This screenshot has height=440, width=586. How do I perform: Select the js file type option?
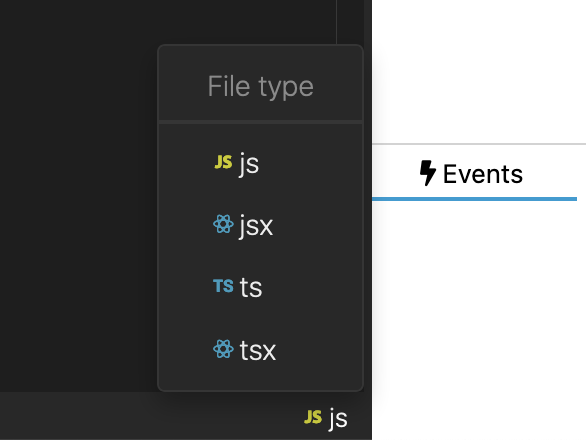pyautogui.click(x=260, y=163)
